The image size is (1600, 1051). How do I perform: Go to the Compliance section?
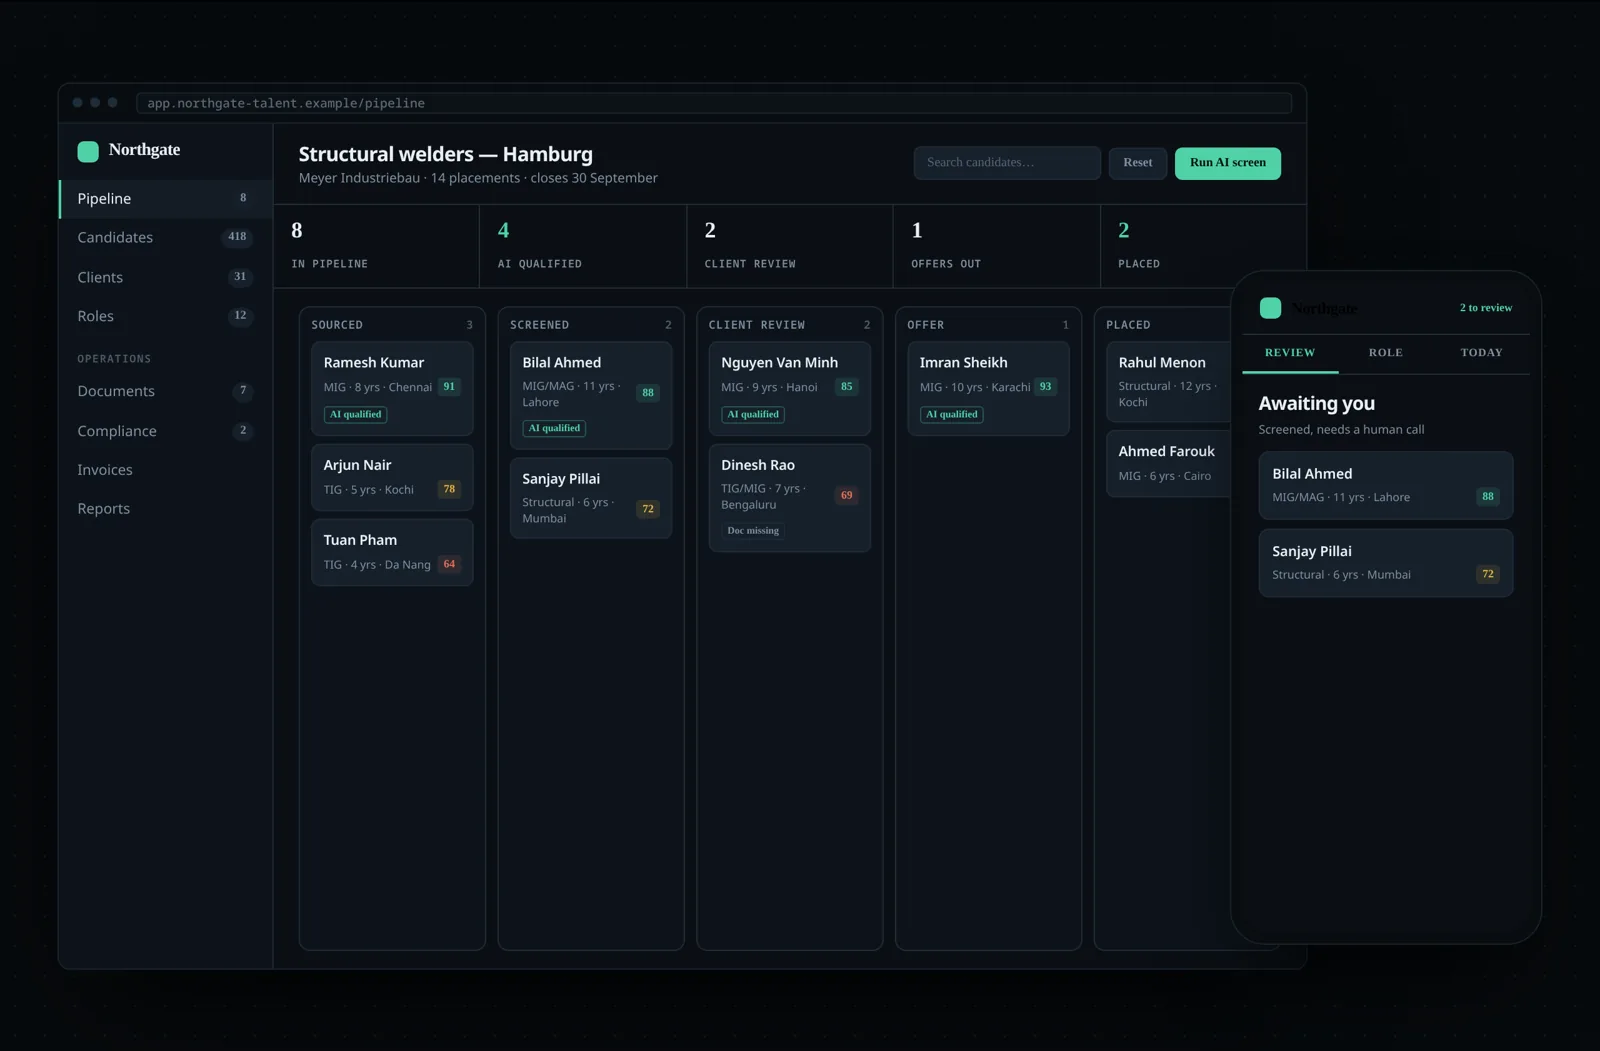(x=166, y=431)
